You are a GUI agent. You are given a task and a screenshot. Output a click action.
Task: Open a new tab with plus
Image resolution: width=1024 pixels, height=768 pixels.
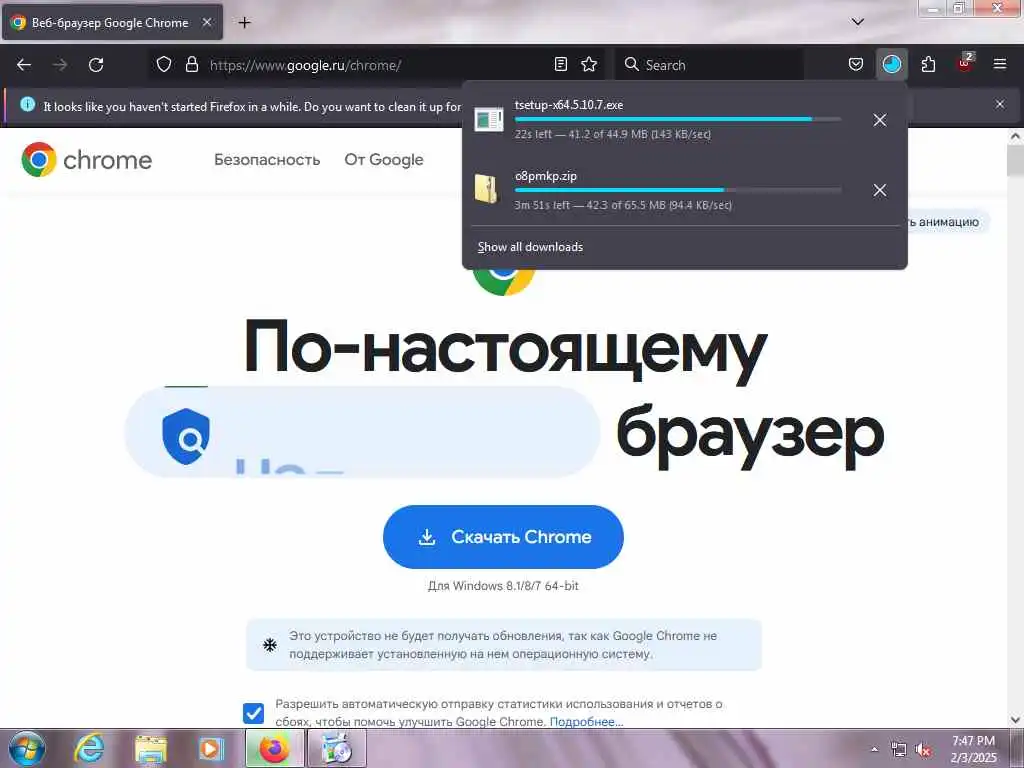coord(244,23)
